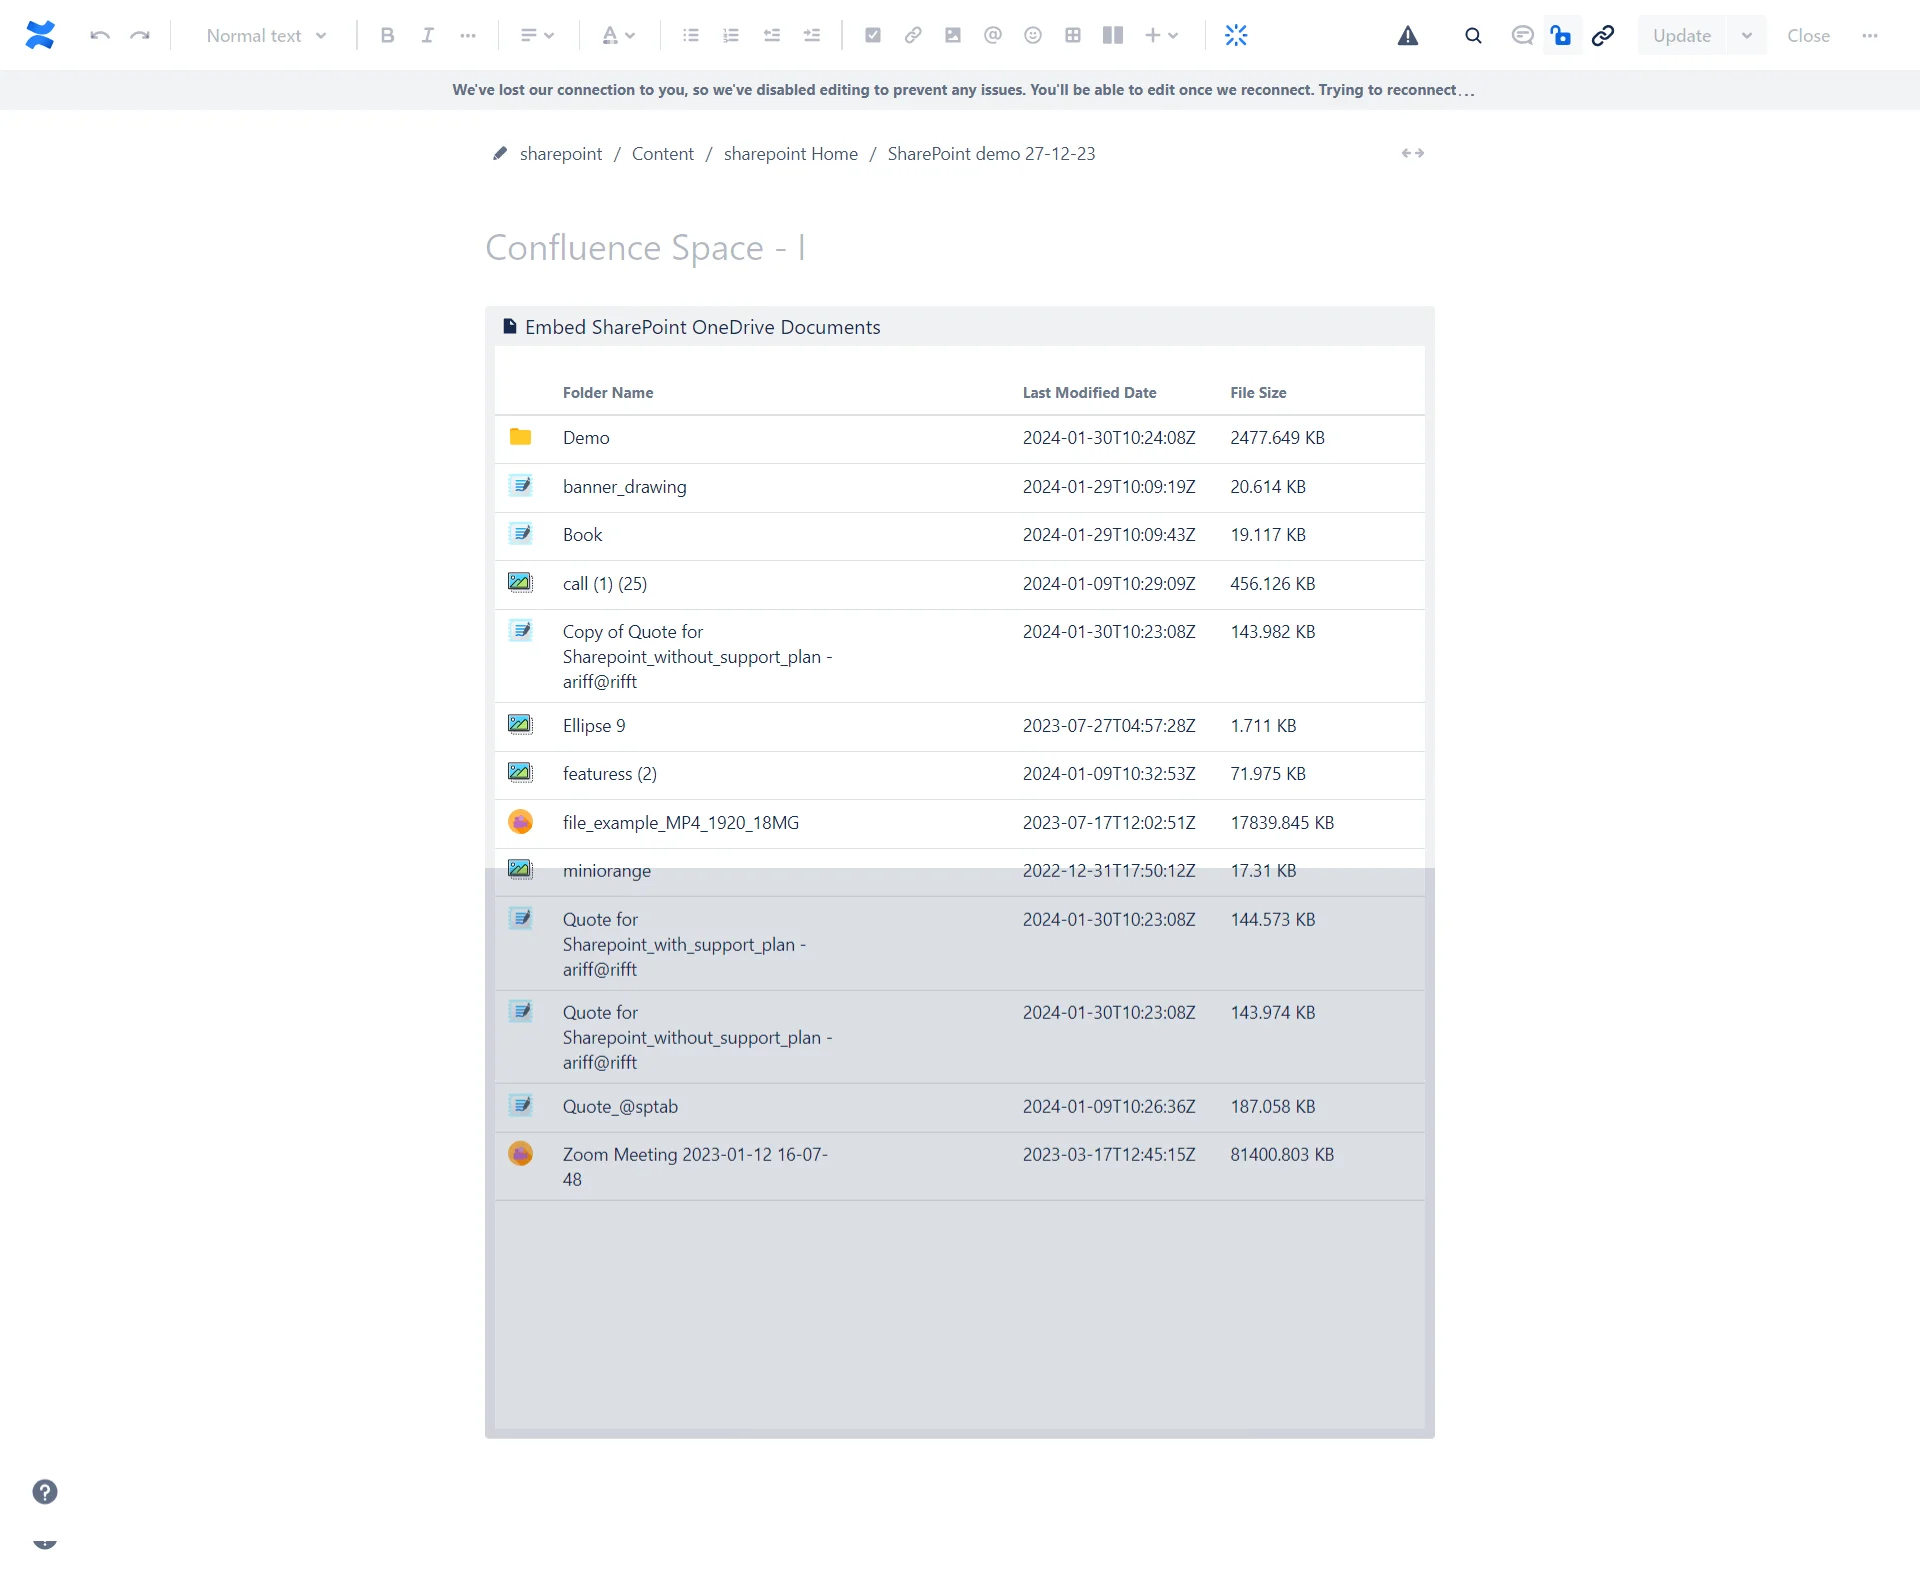Open the Copy of Quote for Sharepoint file
1920x1588 pixels.
(697, 657)
